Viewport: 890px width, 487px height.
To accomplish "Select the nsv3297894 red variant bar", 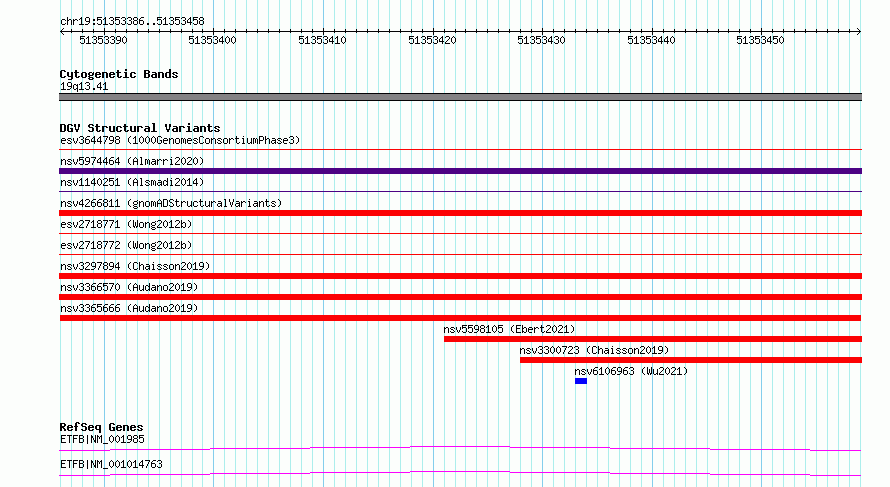I will 460,276.
